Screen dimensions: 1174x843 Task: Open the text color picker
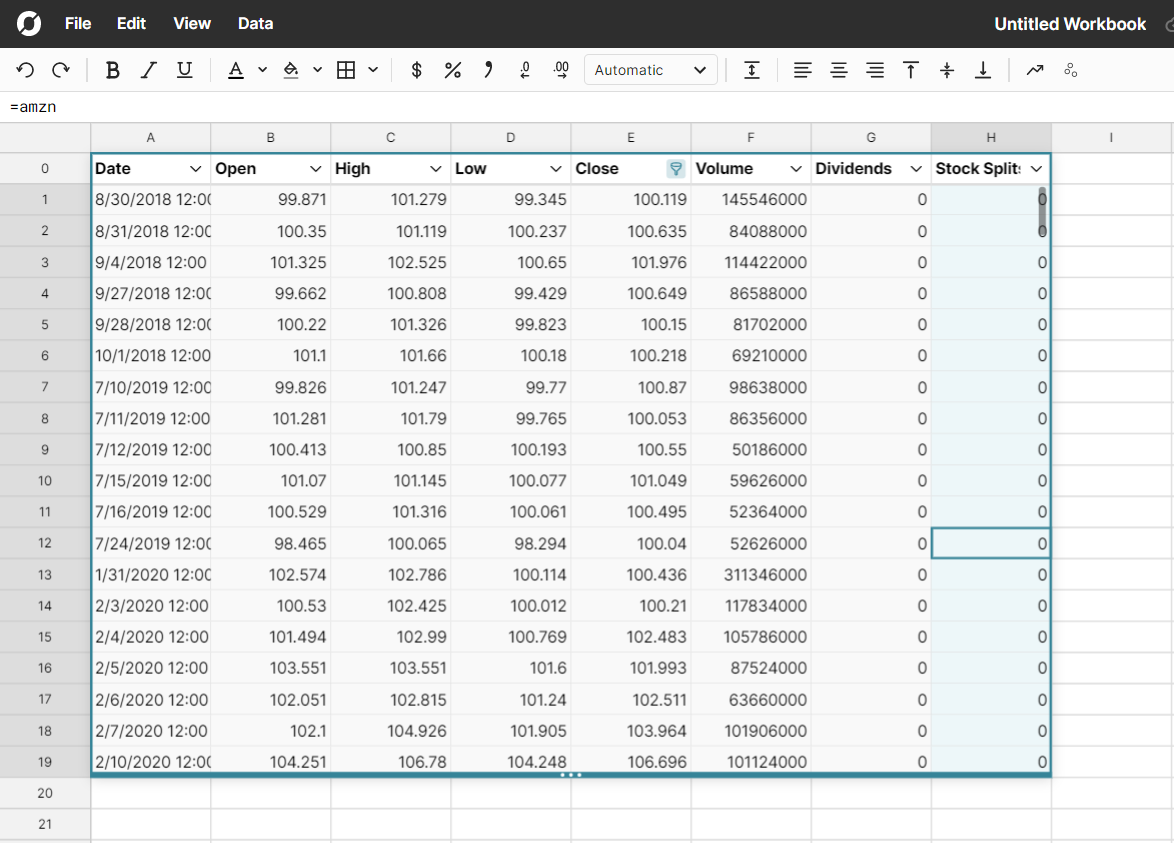point(236,70)
